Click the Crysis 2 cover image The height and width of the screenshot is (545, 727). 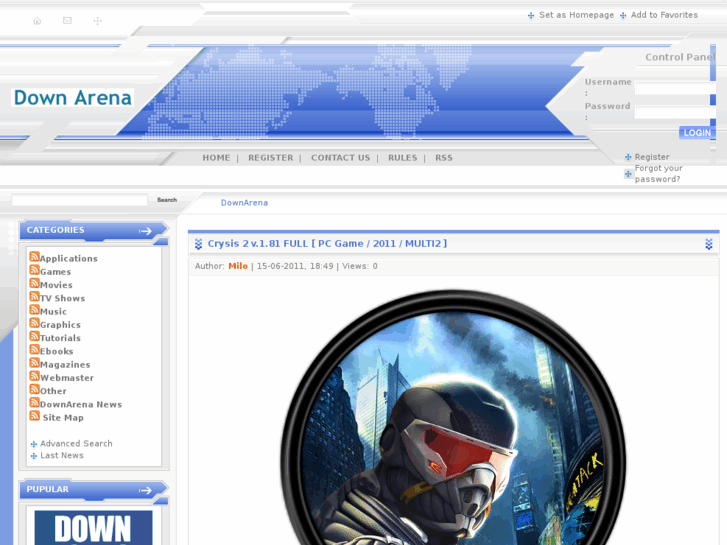pos(453,418)
